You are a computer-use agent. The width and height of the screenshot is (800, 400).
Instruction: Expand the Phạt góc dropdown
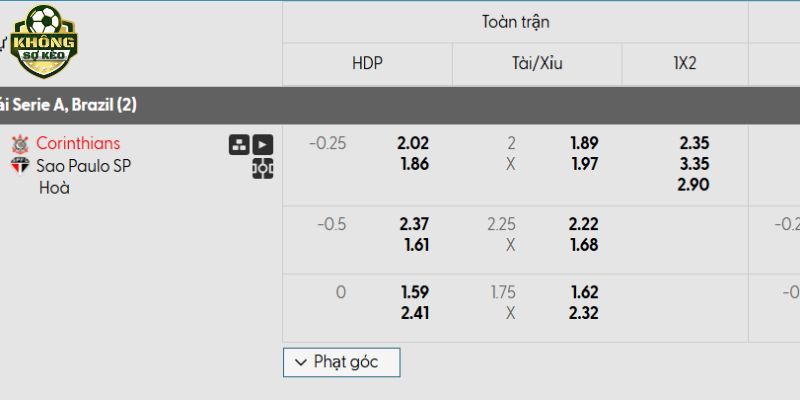click(x=341, y=362)
